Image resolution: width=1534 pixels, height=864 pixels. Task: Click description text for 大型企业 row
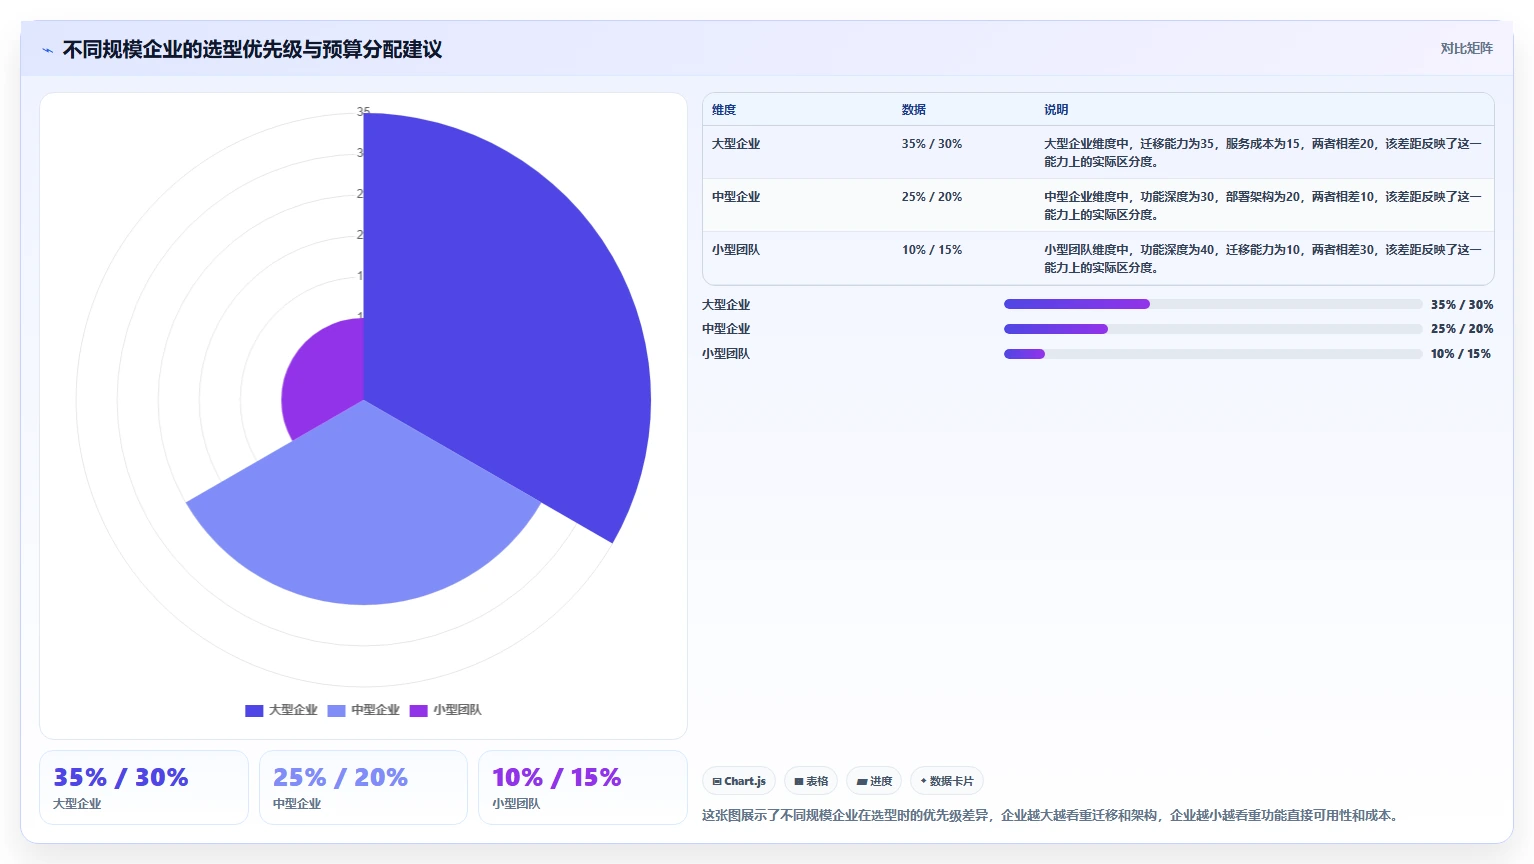coord(1263,153)
